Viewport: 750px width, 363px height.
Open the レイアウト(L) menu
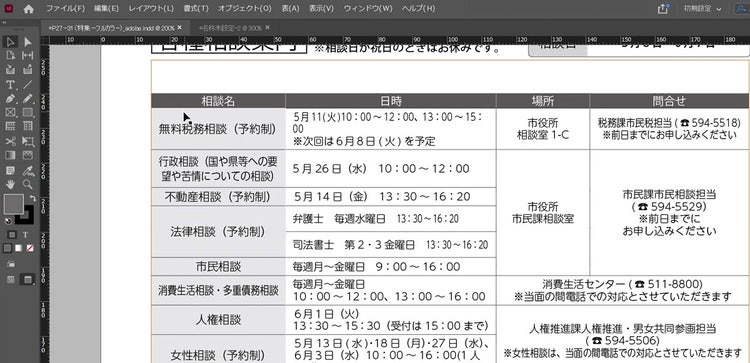click(151, 9)
